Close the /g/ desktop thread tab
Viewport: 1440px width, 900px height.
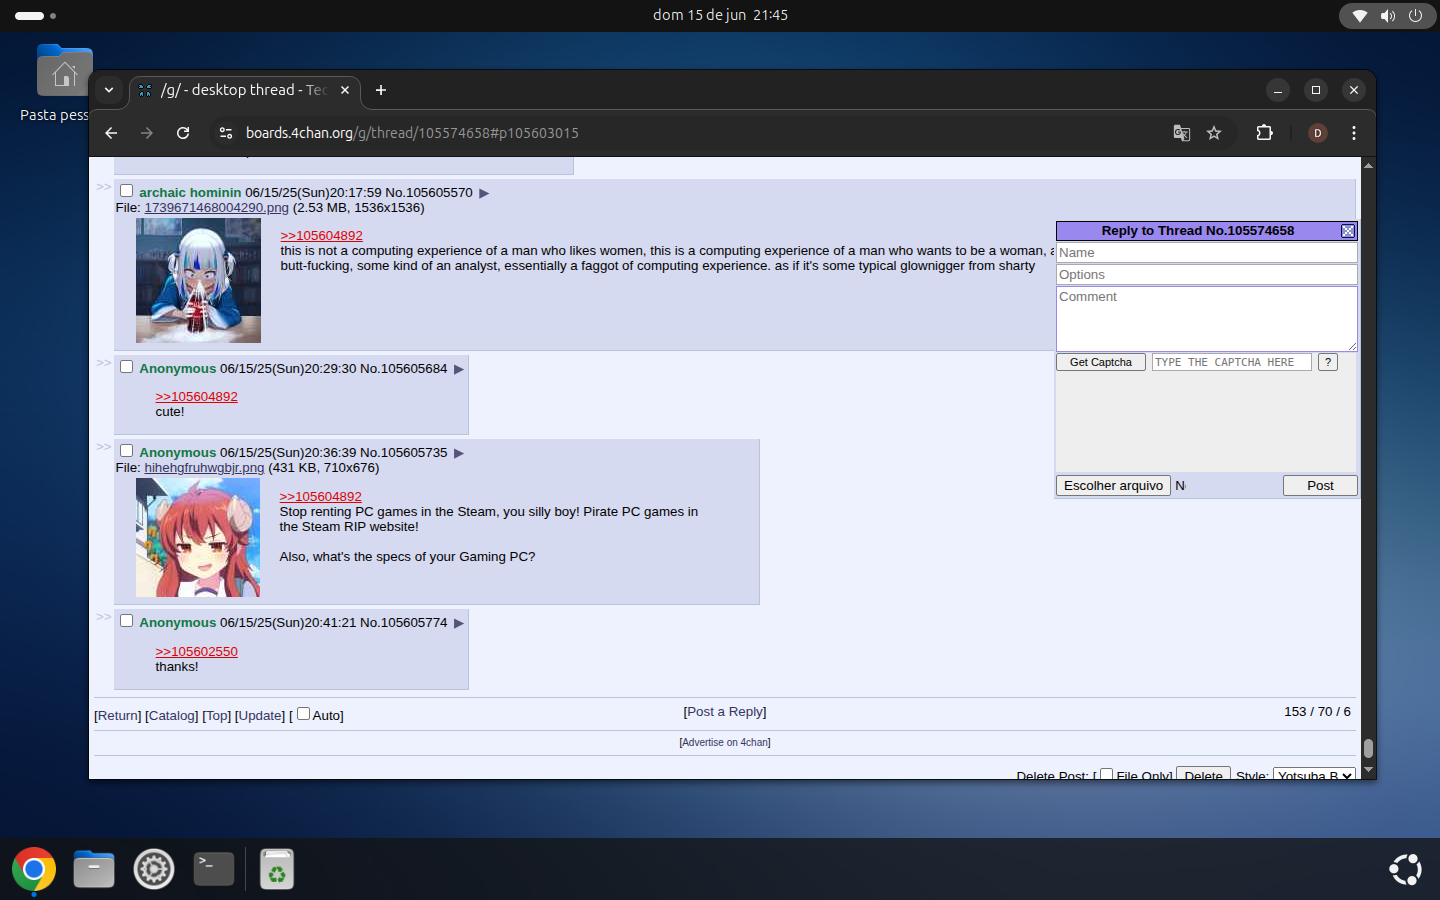(x=345, y=90)
